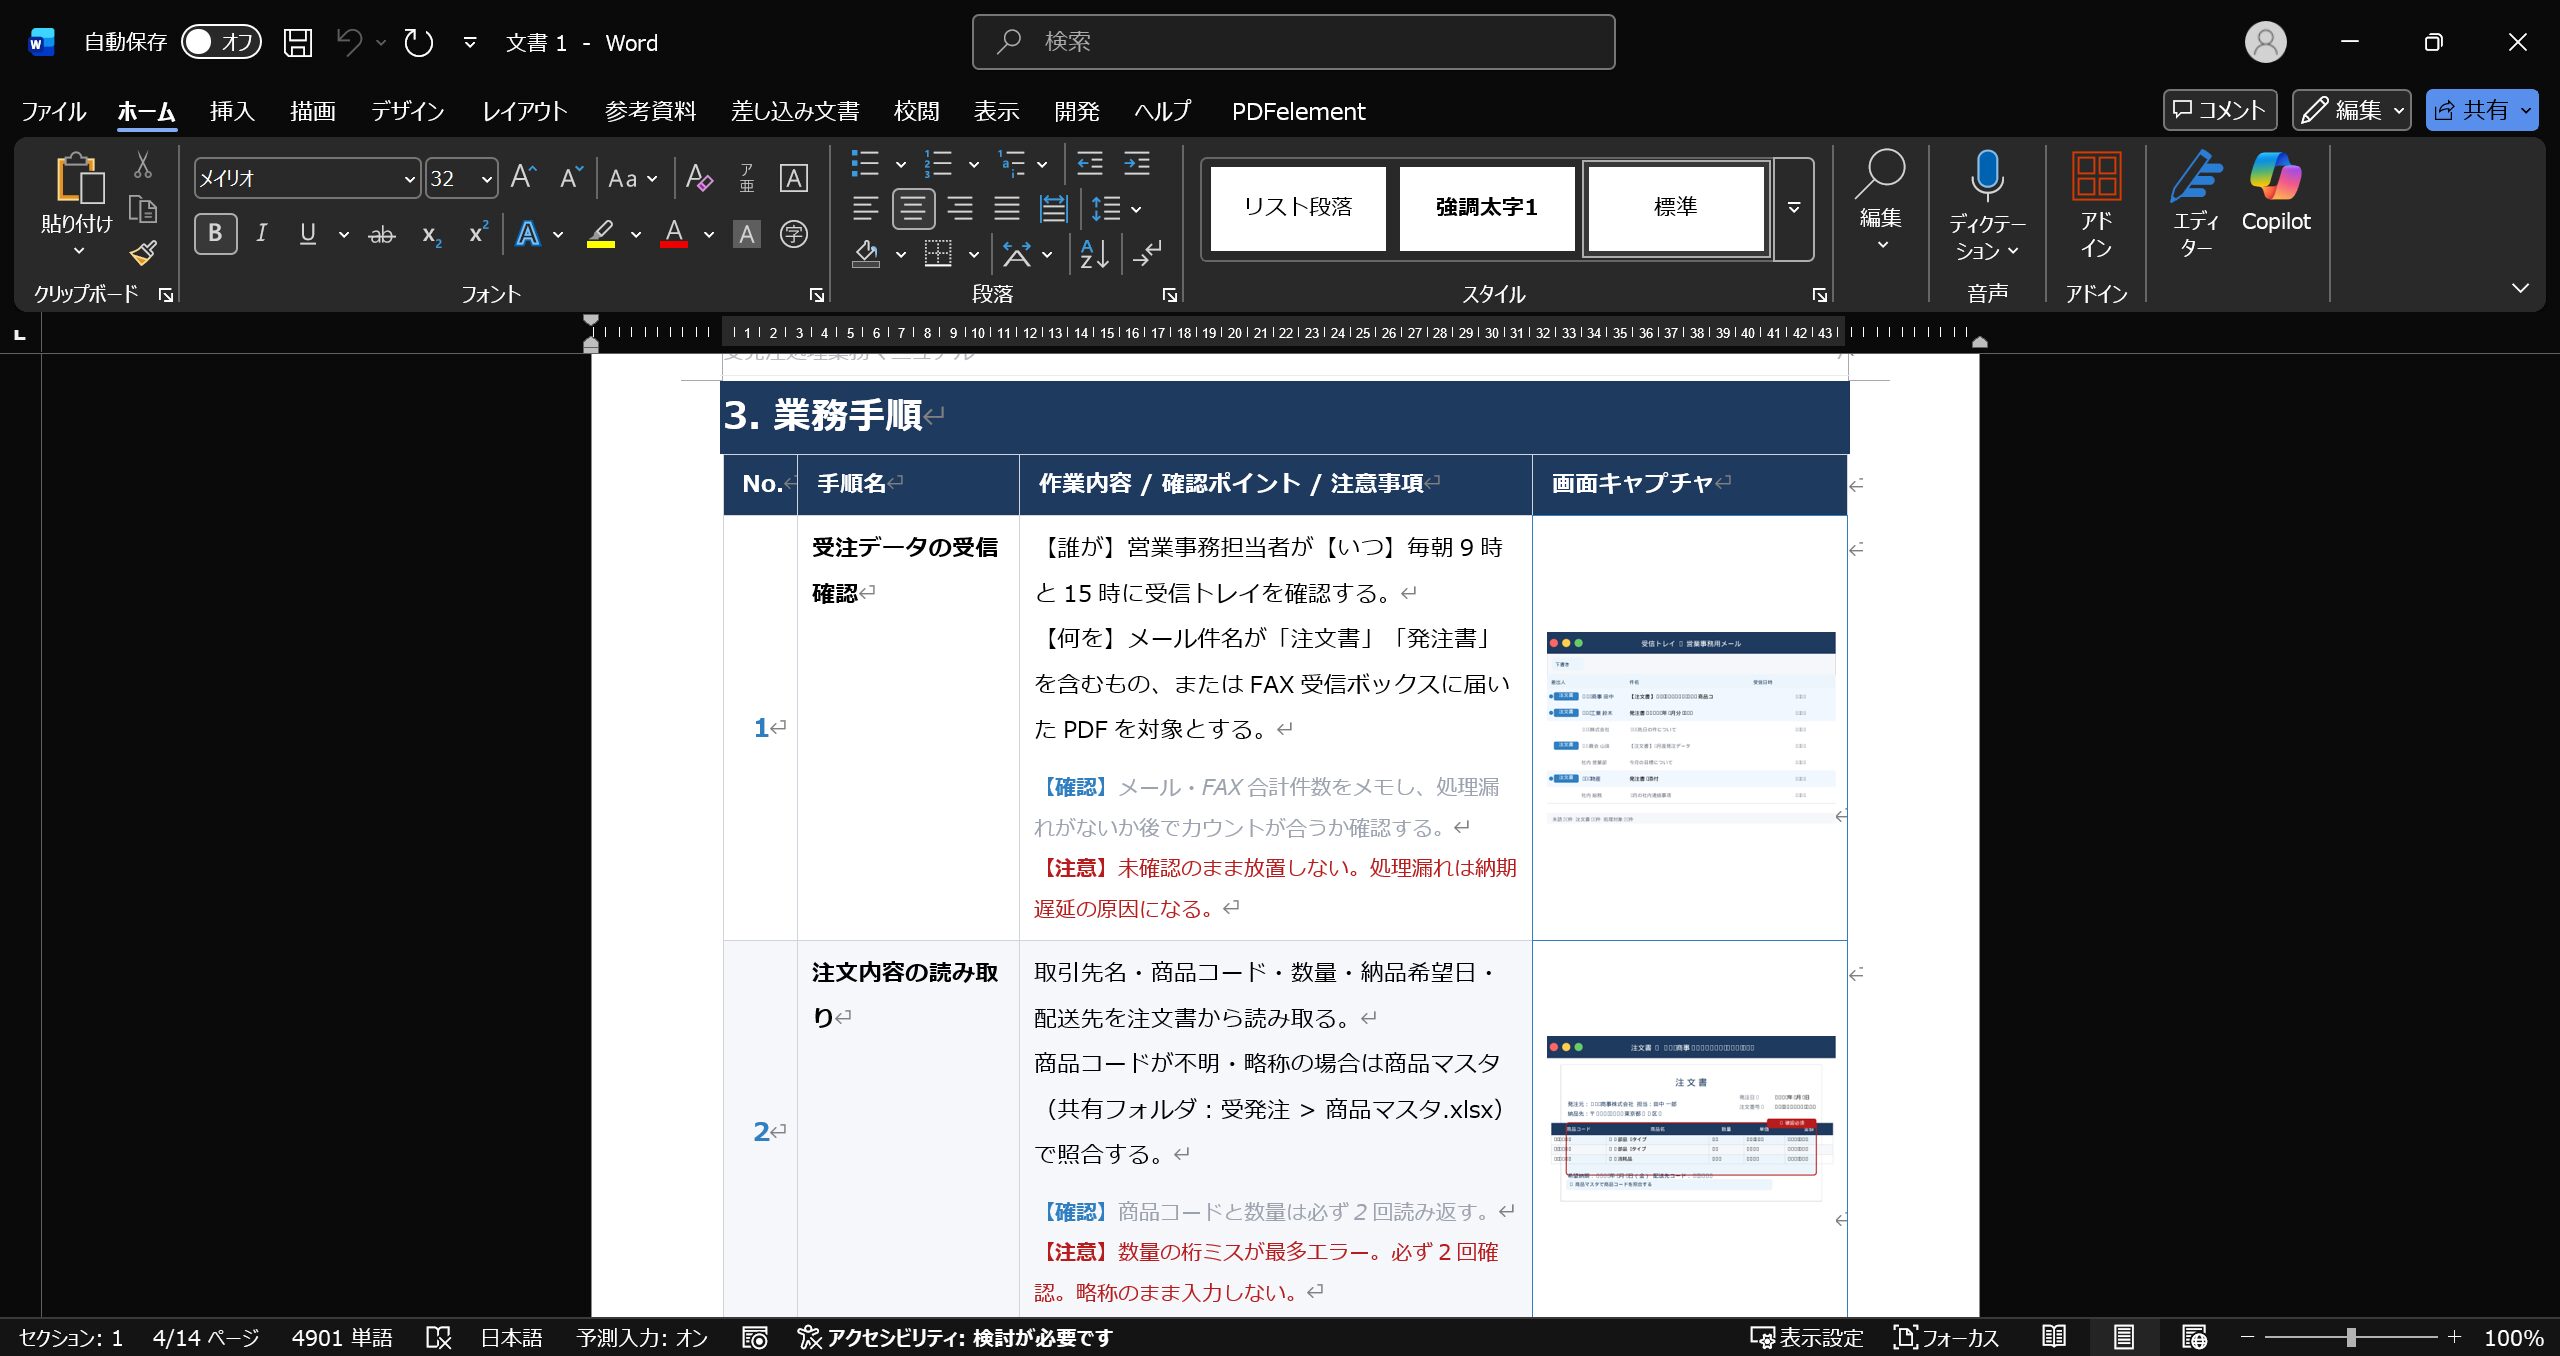Open the 挿入 (Insert) ribbon tab
2560x1356 pixels.
point(232,111)
